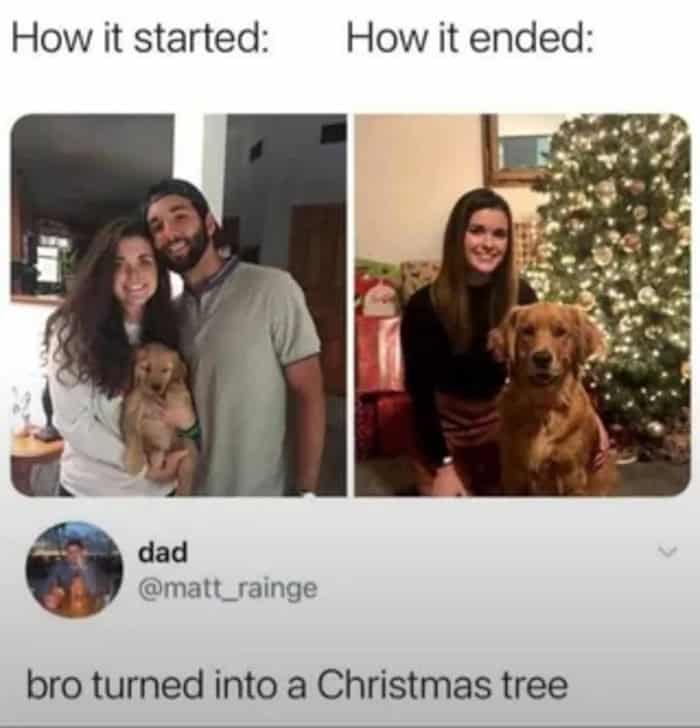The width and height of the screenshot is (700, 728).
Task: Click the display name "dad"
Action: click(x=162, y=552)
